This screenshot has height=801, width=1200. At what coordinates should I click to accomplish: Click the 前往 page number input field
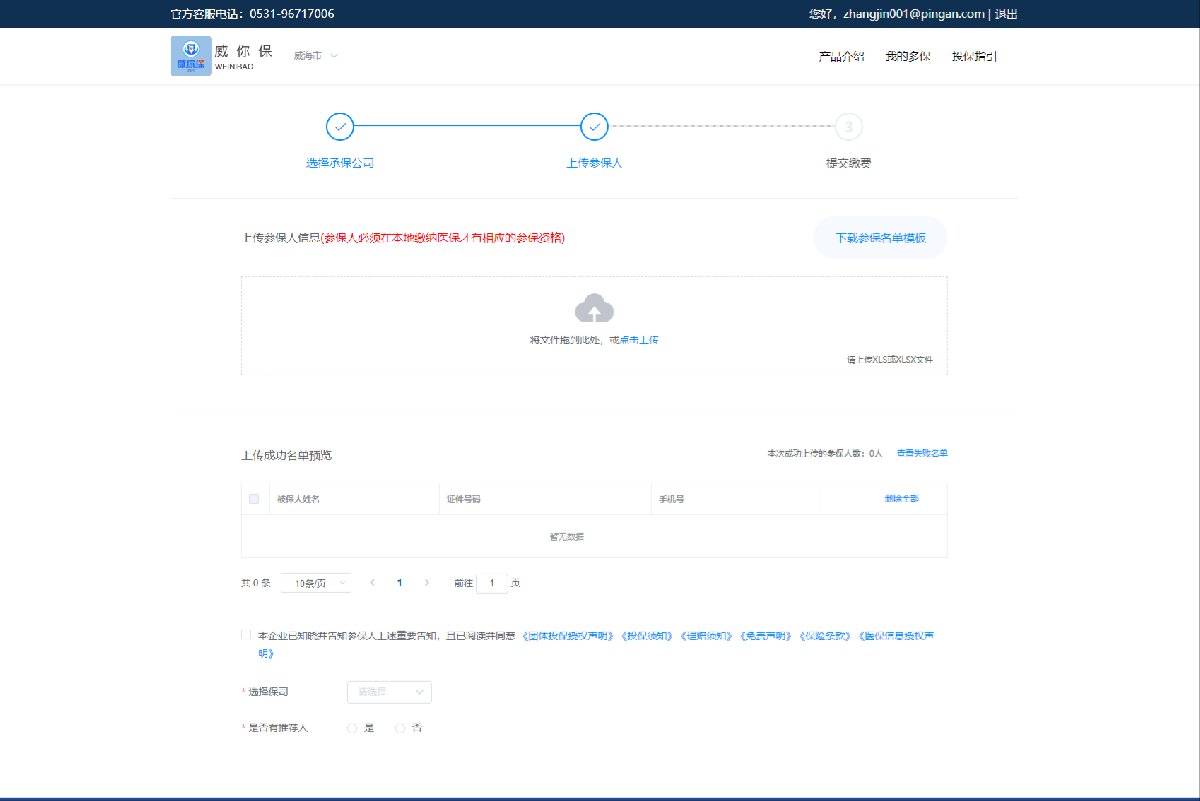(492, 582)
